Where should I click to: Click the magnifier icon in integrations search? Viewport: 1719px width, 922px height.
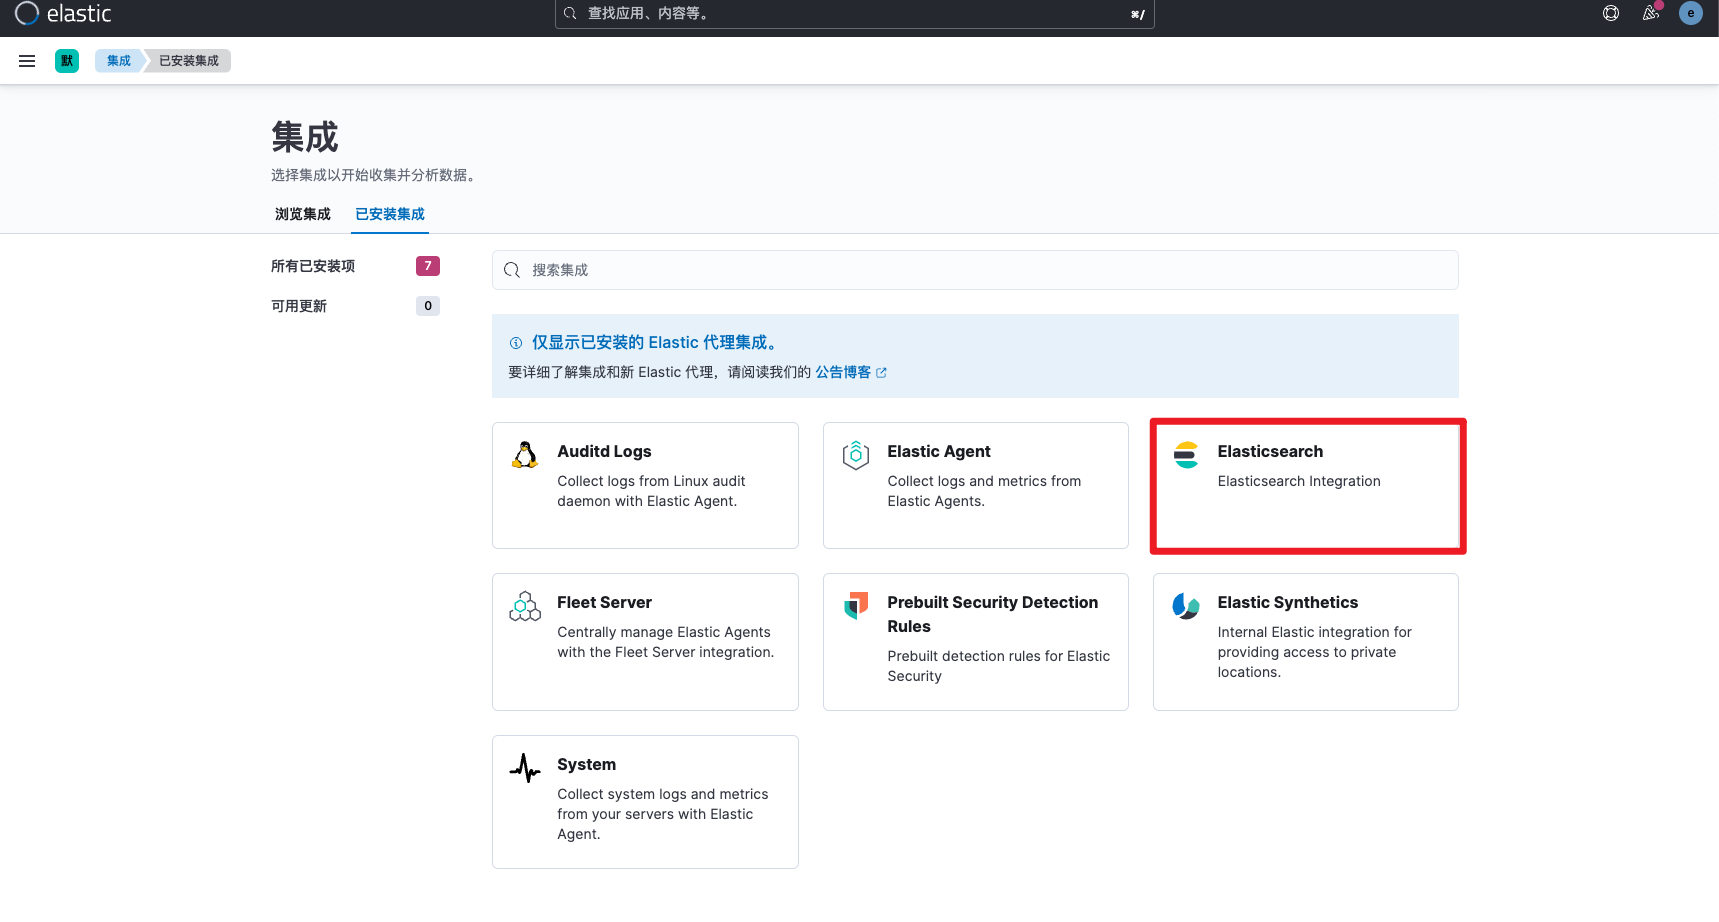[x=512, y=270]
